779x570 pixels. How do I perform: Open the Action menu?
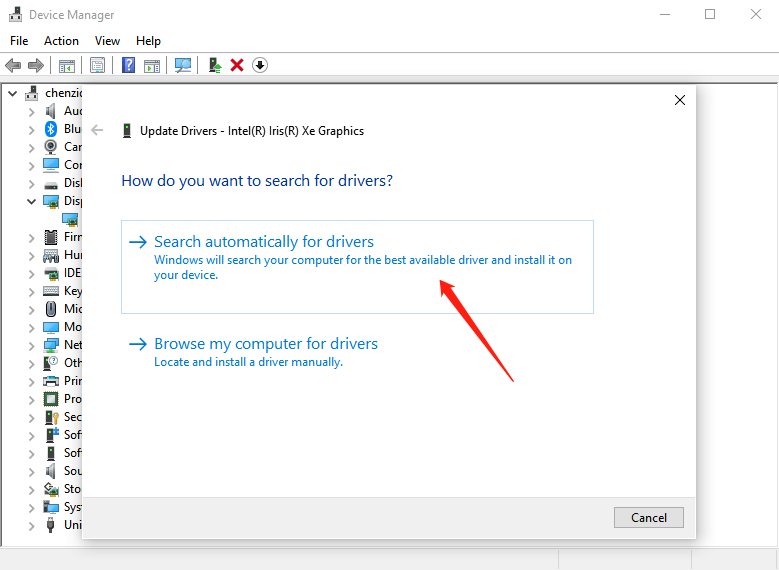[61, 41]
